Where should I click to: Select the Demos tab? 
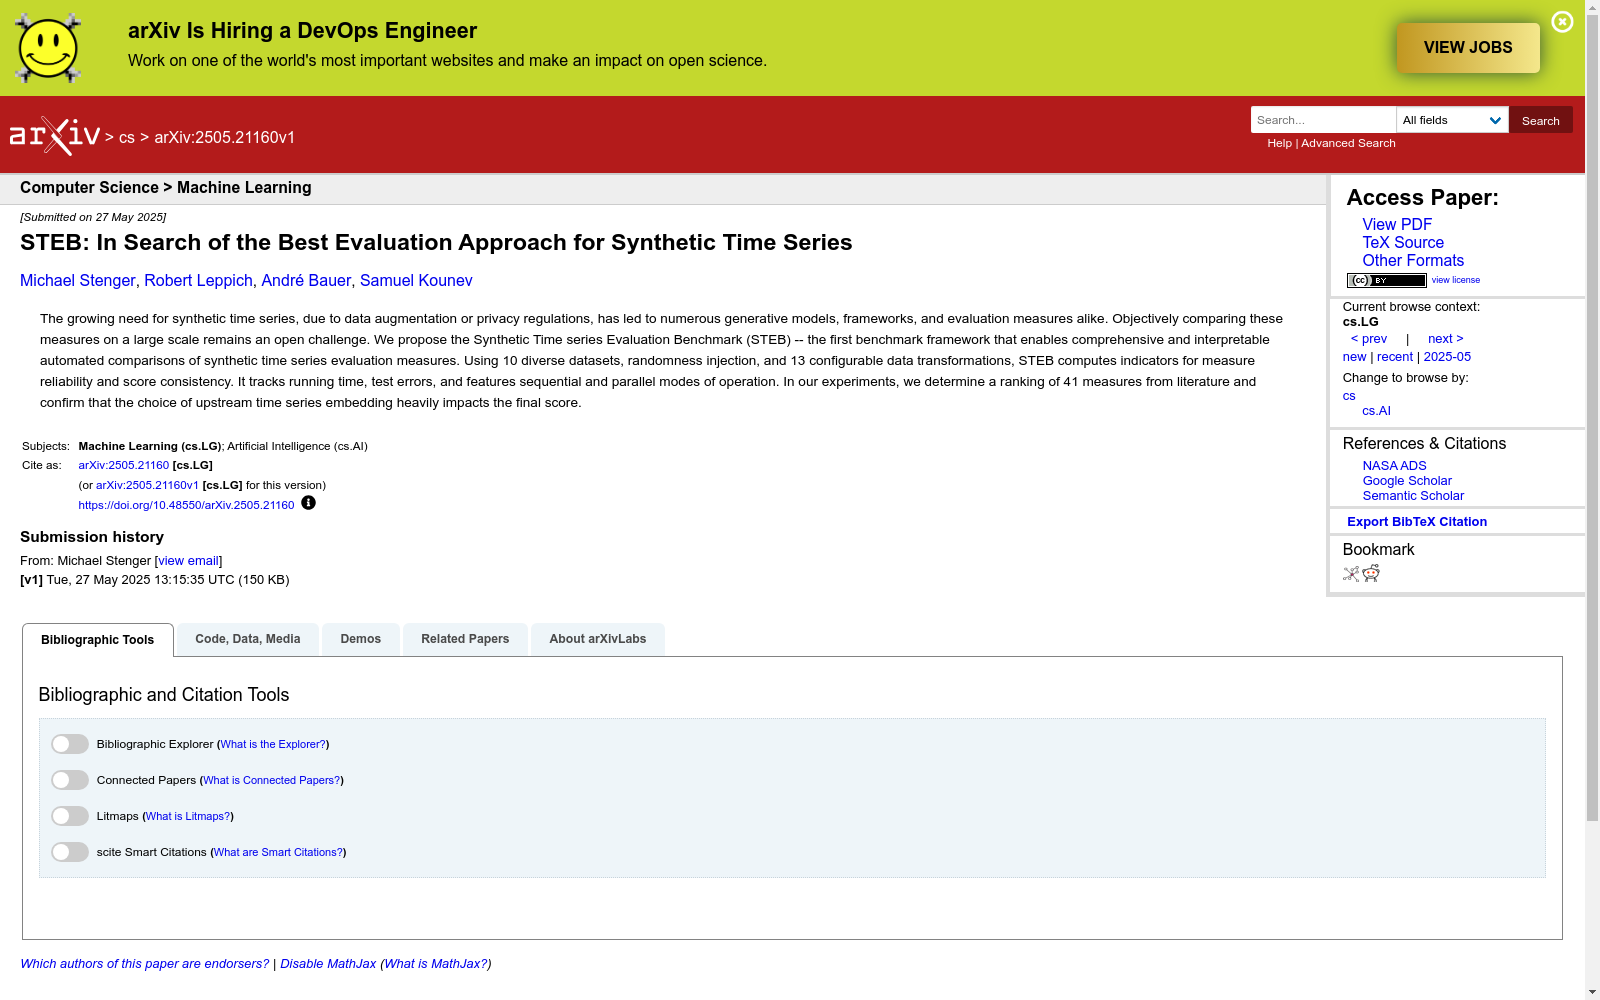point(360,639)
